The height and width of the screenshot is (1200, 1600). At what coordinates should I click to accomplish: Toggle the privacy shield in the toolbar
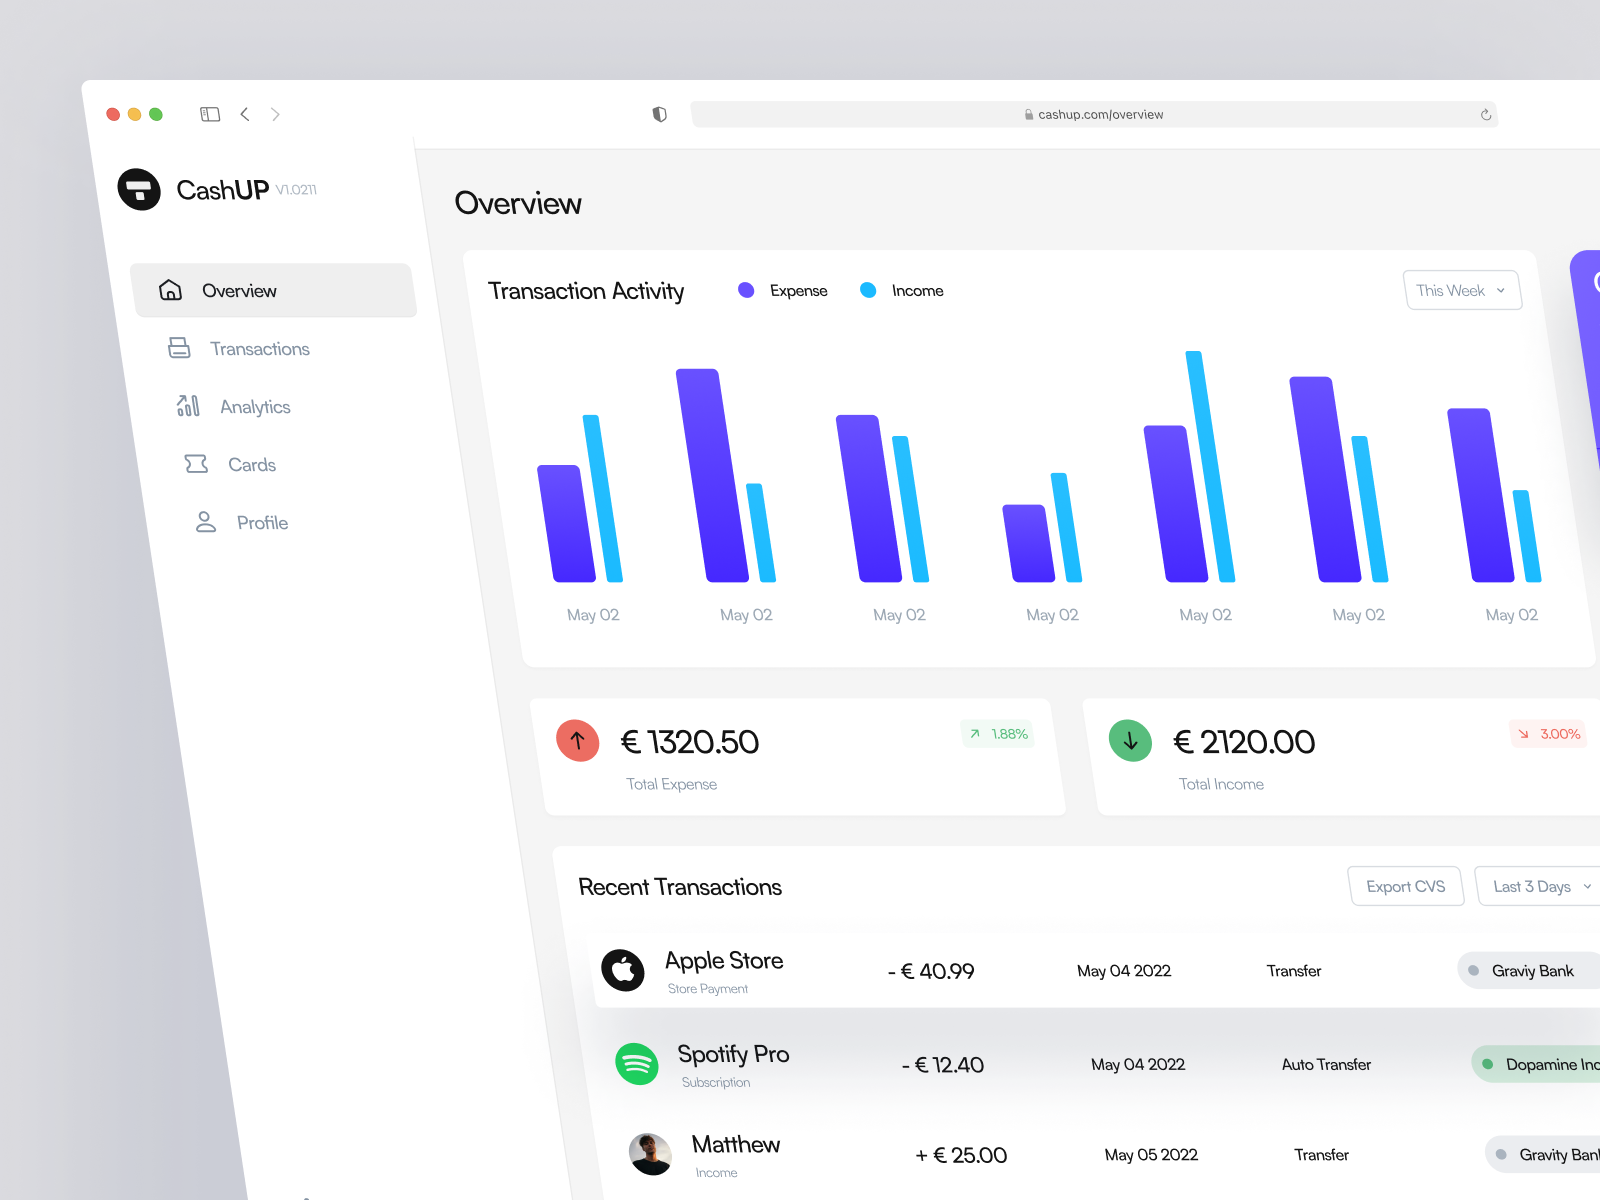point(660,114)
